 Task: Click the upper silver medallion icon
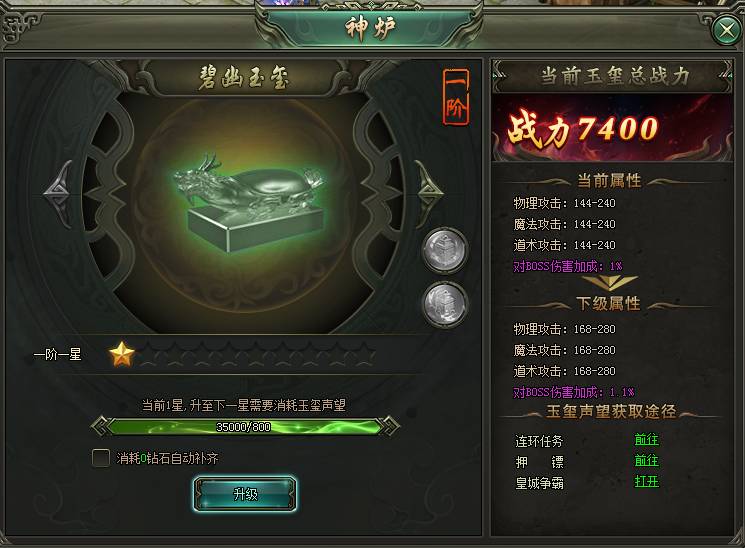(445, 250)
